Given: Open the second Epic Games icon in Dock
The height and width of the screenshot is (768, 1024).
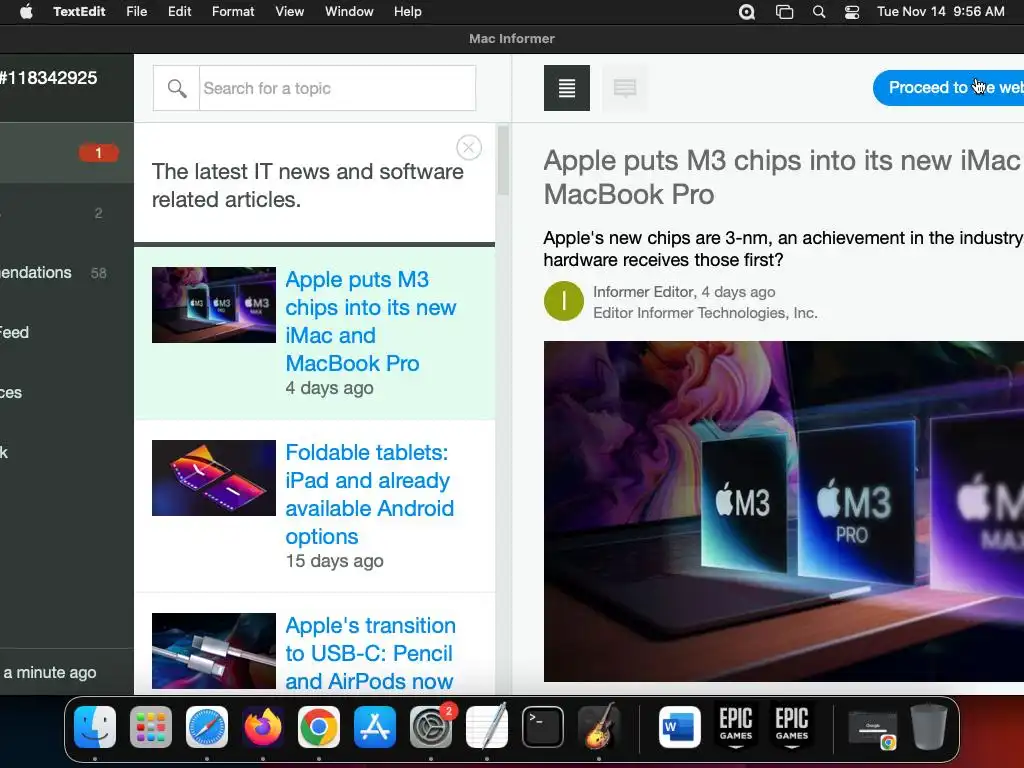Looking at the screenshot, I should (792, 727).
